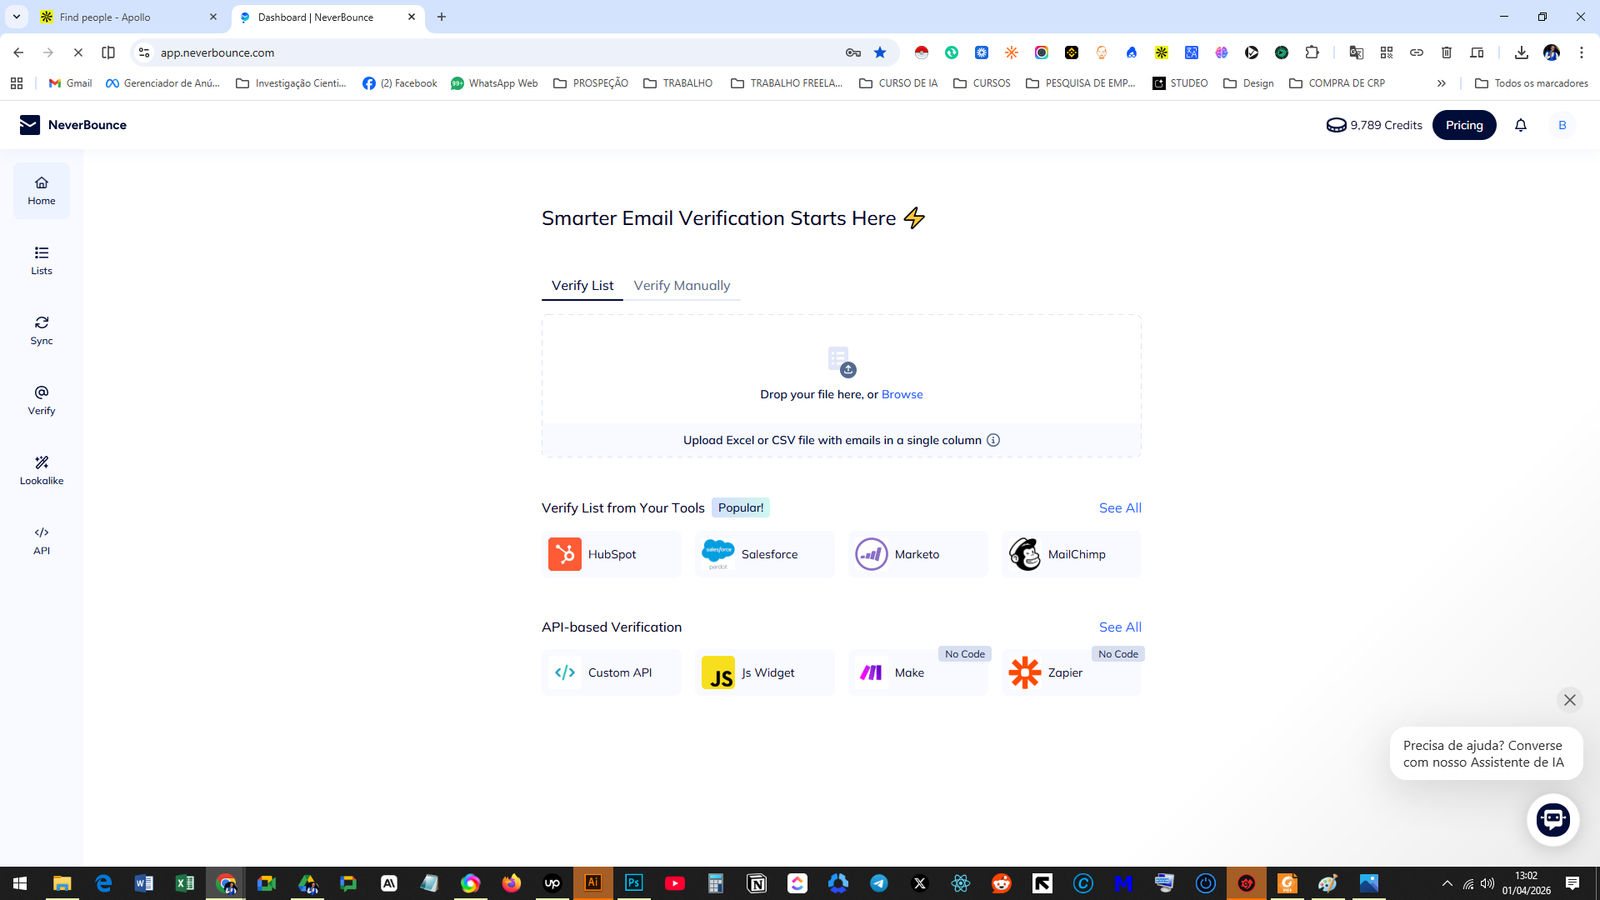Open the Lookalike tool in sidebar

41,470
